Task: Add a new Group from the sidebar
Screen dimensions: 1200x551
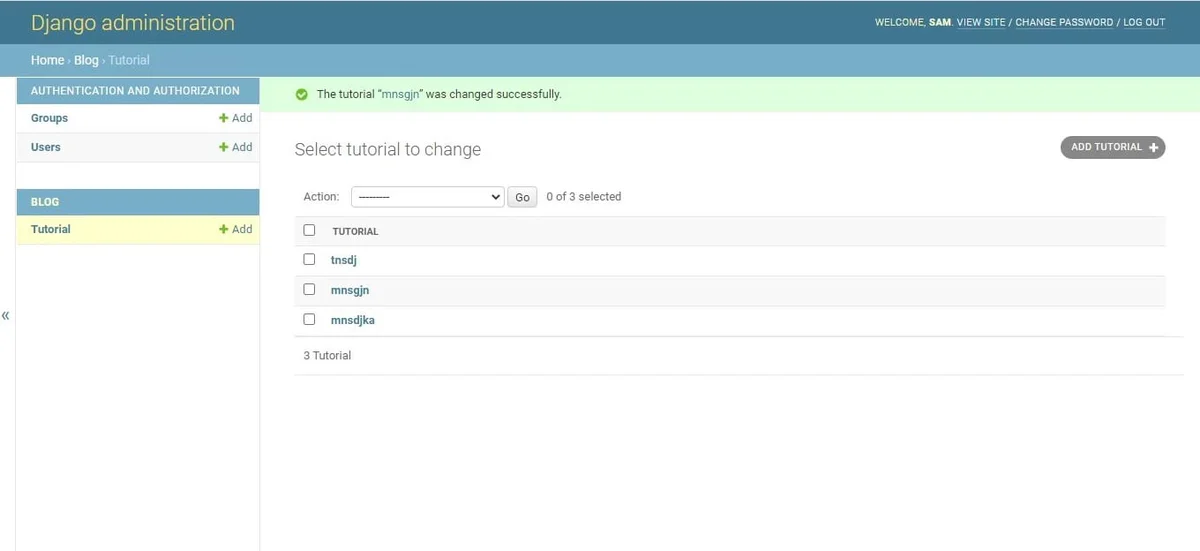Action: coord(236,118)
